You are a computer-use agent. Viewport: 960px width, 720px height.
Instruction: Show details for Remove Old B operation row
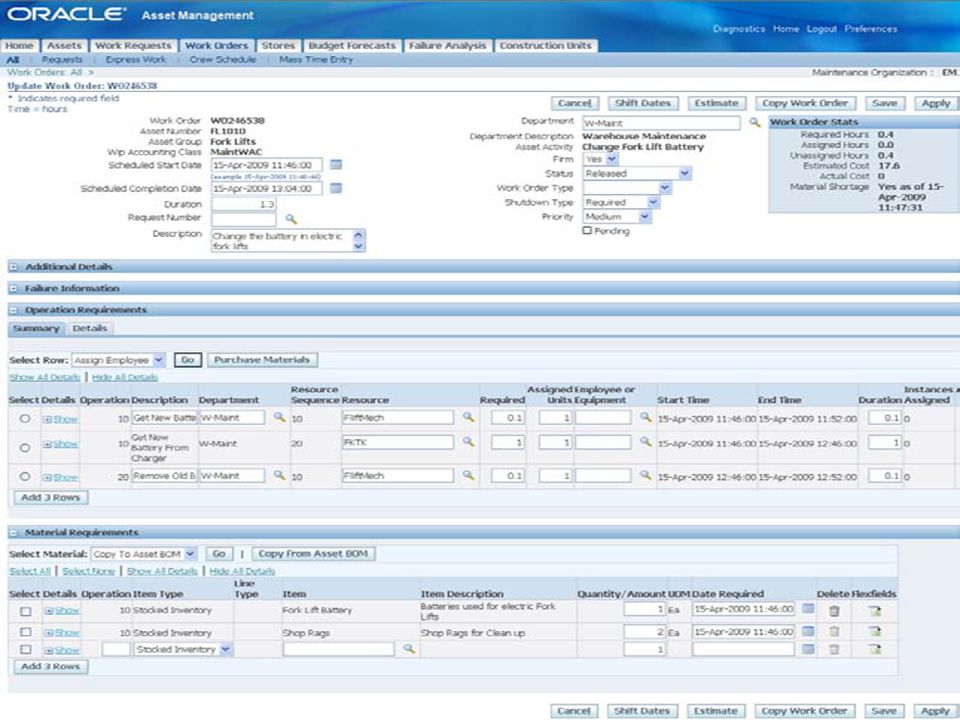(x=61, y=477)
